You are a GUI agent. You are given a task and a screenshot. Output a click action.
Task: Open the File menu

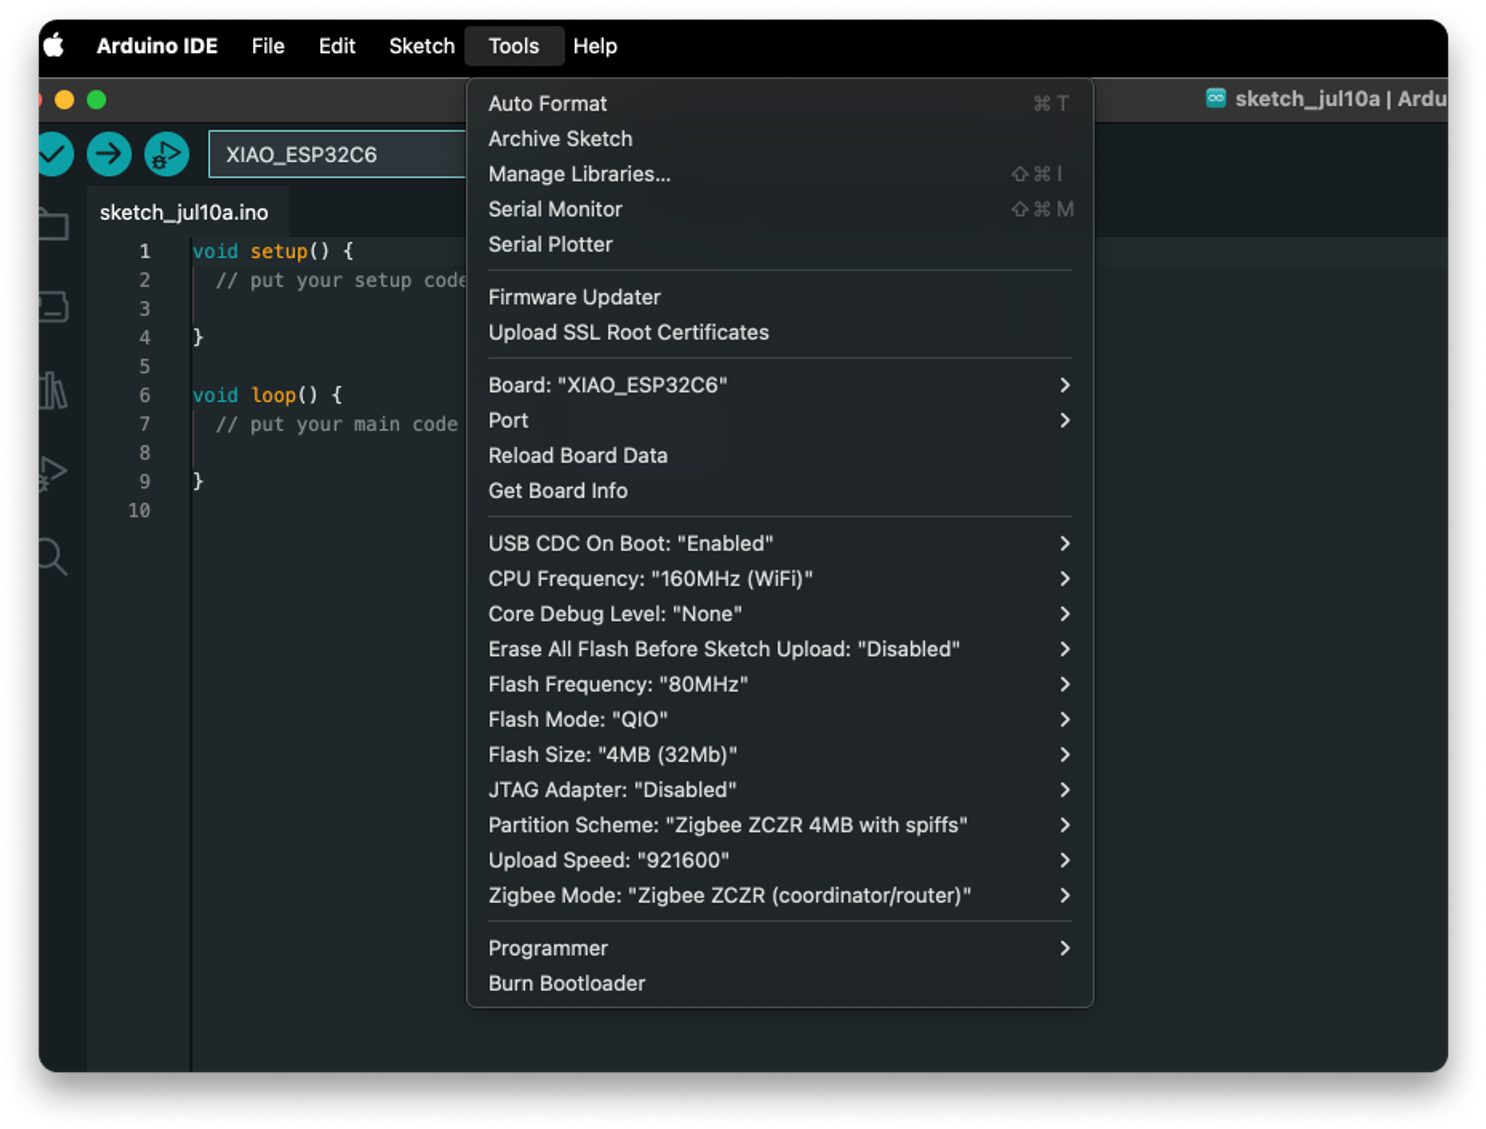tap(268, 46)
